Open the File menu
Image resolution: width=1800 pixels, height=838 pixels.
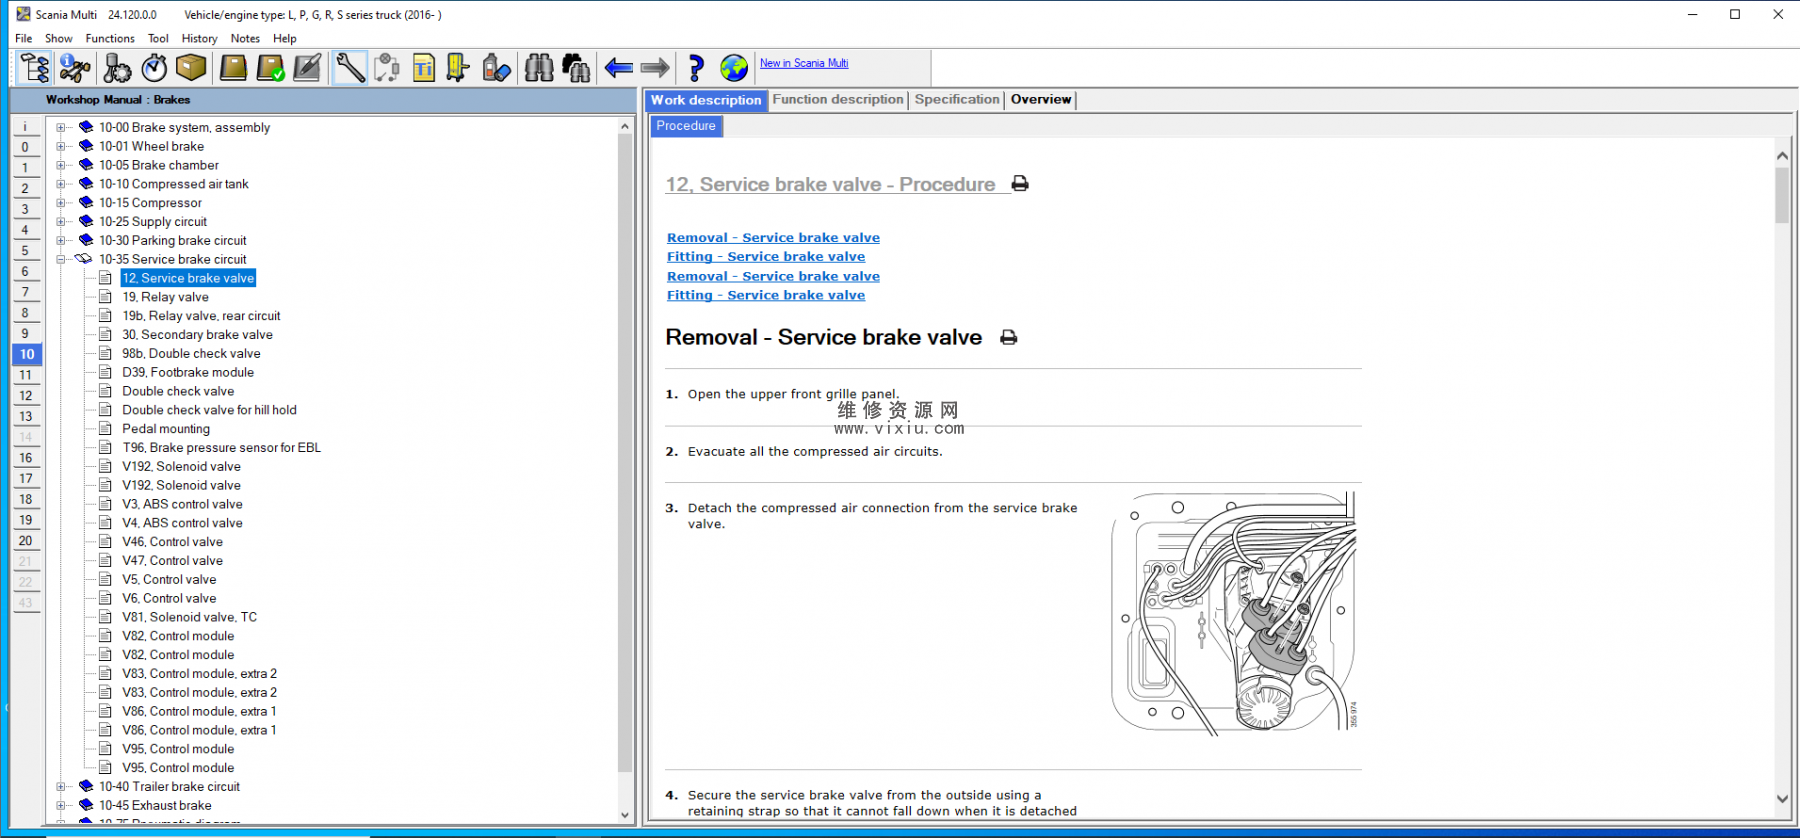(x=24, y=38)
